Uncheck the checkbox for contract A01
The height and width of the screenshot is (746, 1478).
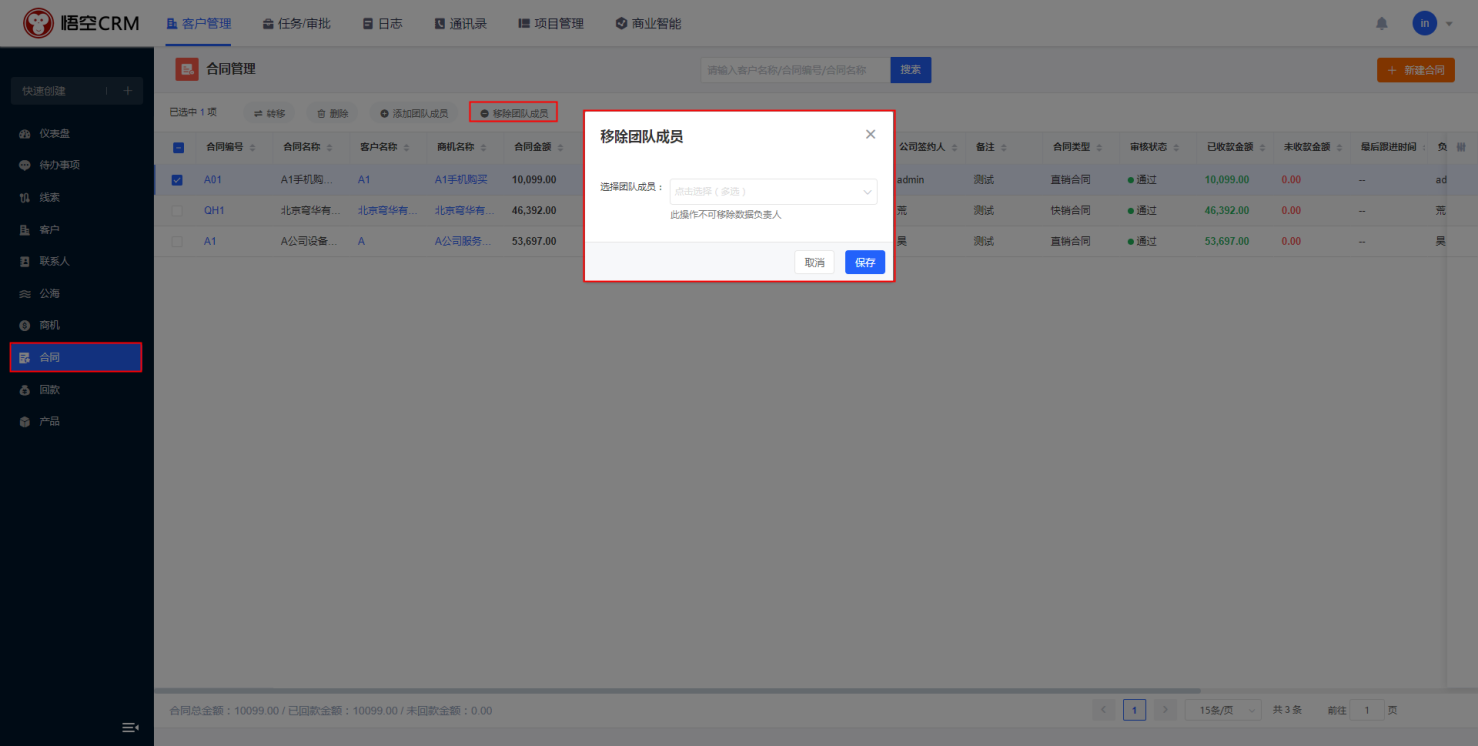[177, 180]
